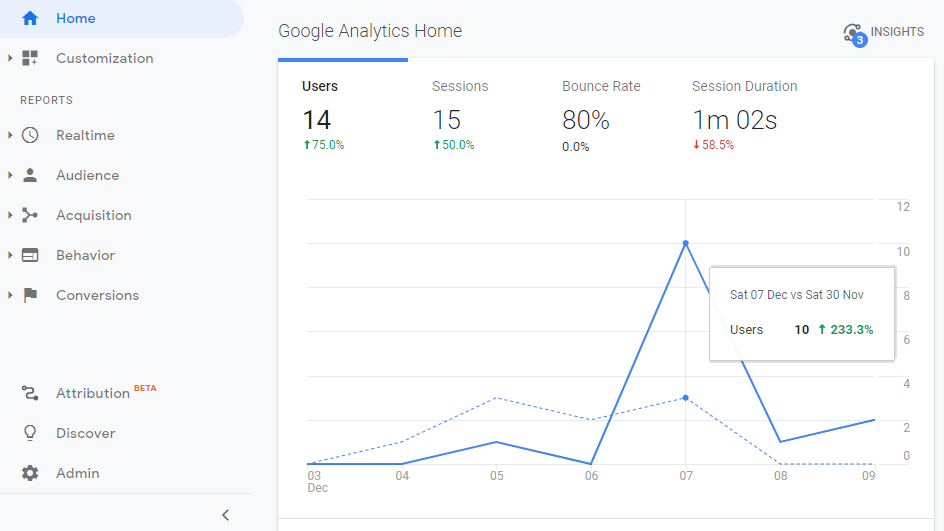The image size is (944, 531).
Task: Open the Insights icon with badge
Action: click(855, 34)
